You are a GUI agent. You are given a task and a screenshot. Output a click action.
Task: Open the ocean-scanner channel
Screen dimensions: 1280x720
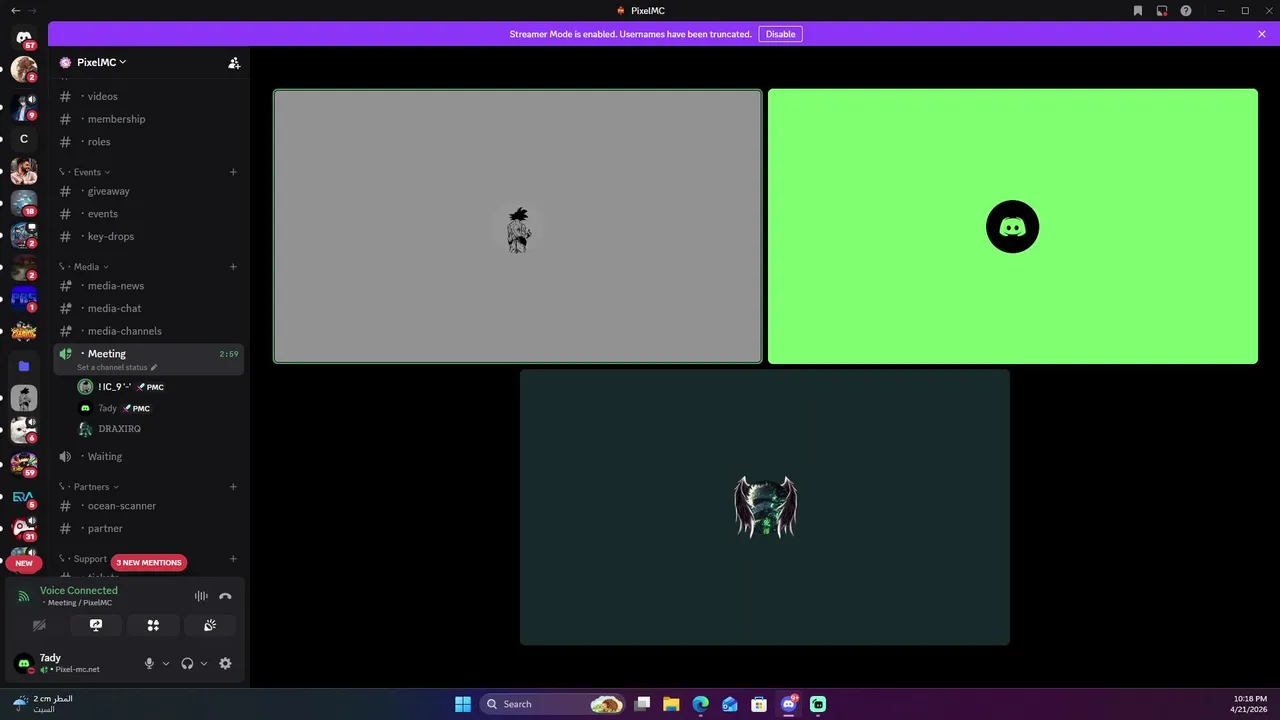coord(148,506)
